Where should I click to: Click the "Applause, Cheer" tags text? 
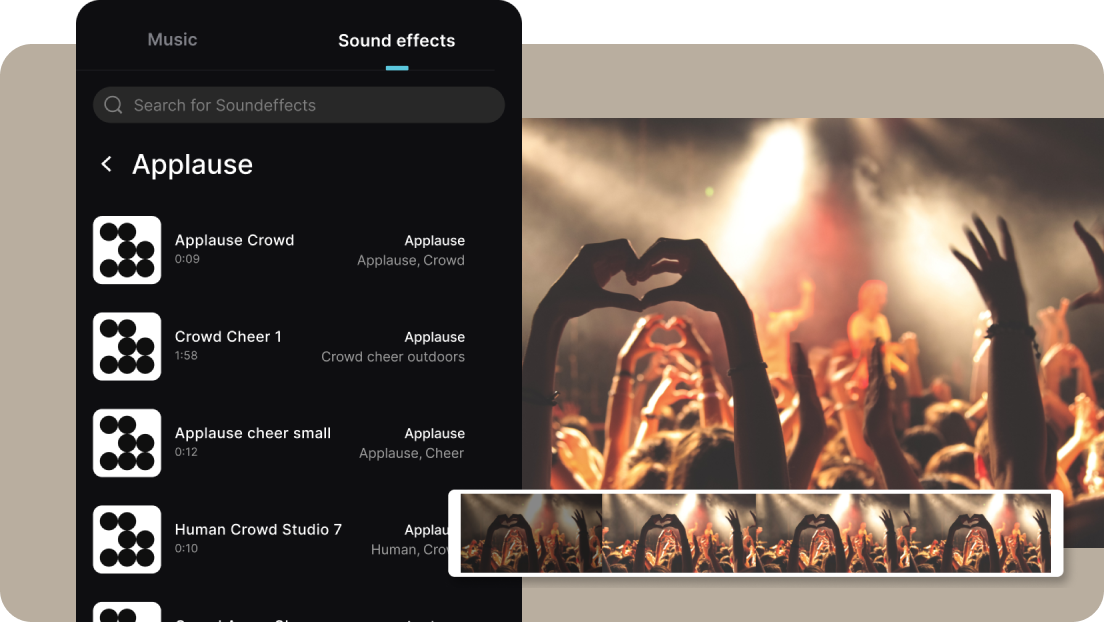(x=411, y=454)
